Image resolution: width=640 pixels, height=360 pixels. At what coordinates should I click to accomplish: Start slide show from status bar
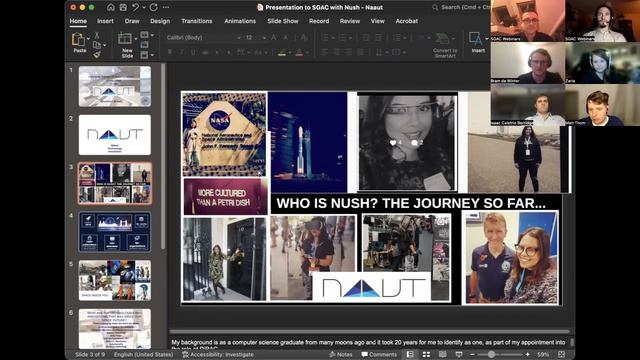[459, 354]
